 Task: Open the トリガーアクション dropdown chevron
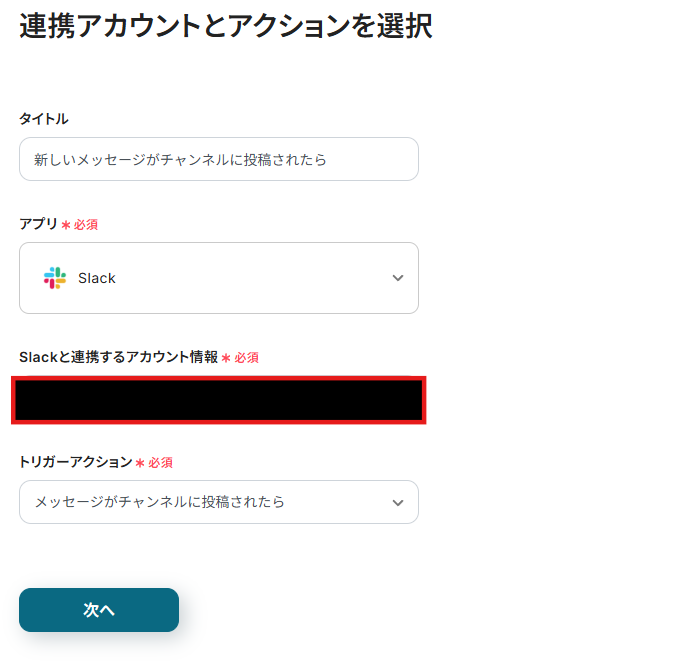[398, 503]
